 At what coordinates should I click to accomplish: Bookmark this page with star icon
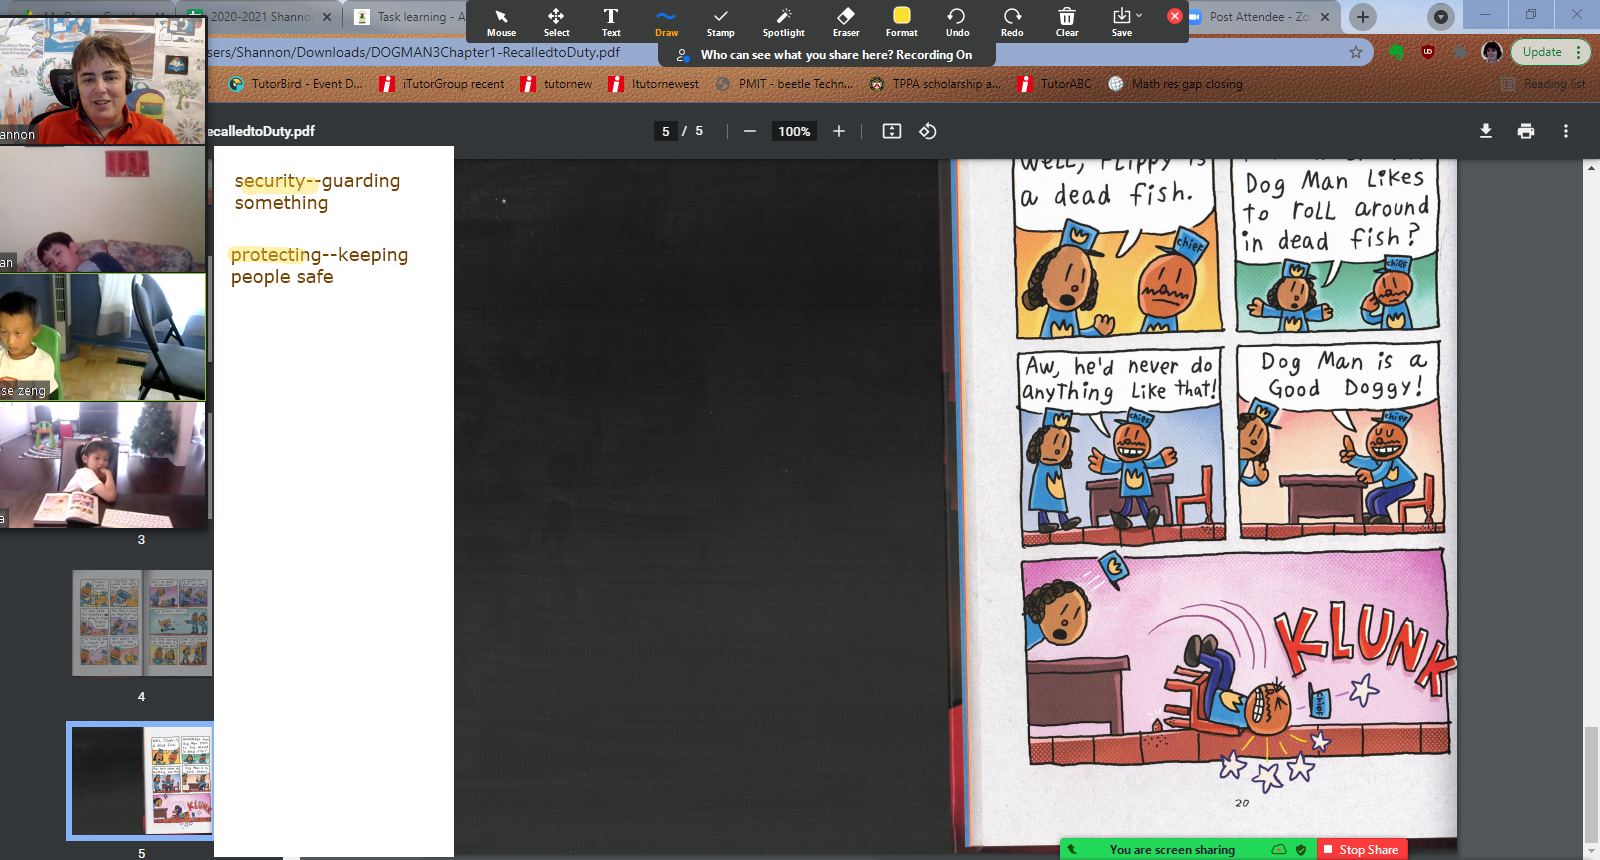point(1356,52)
